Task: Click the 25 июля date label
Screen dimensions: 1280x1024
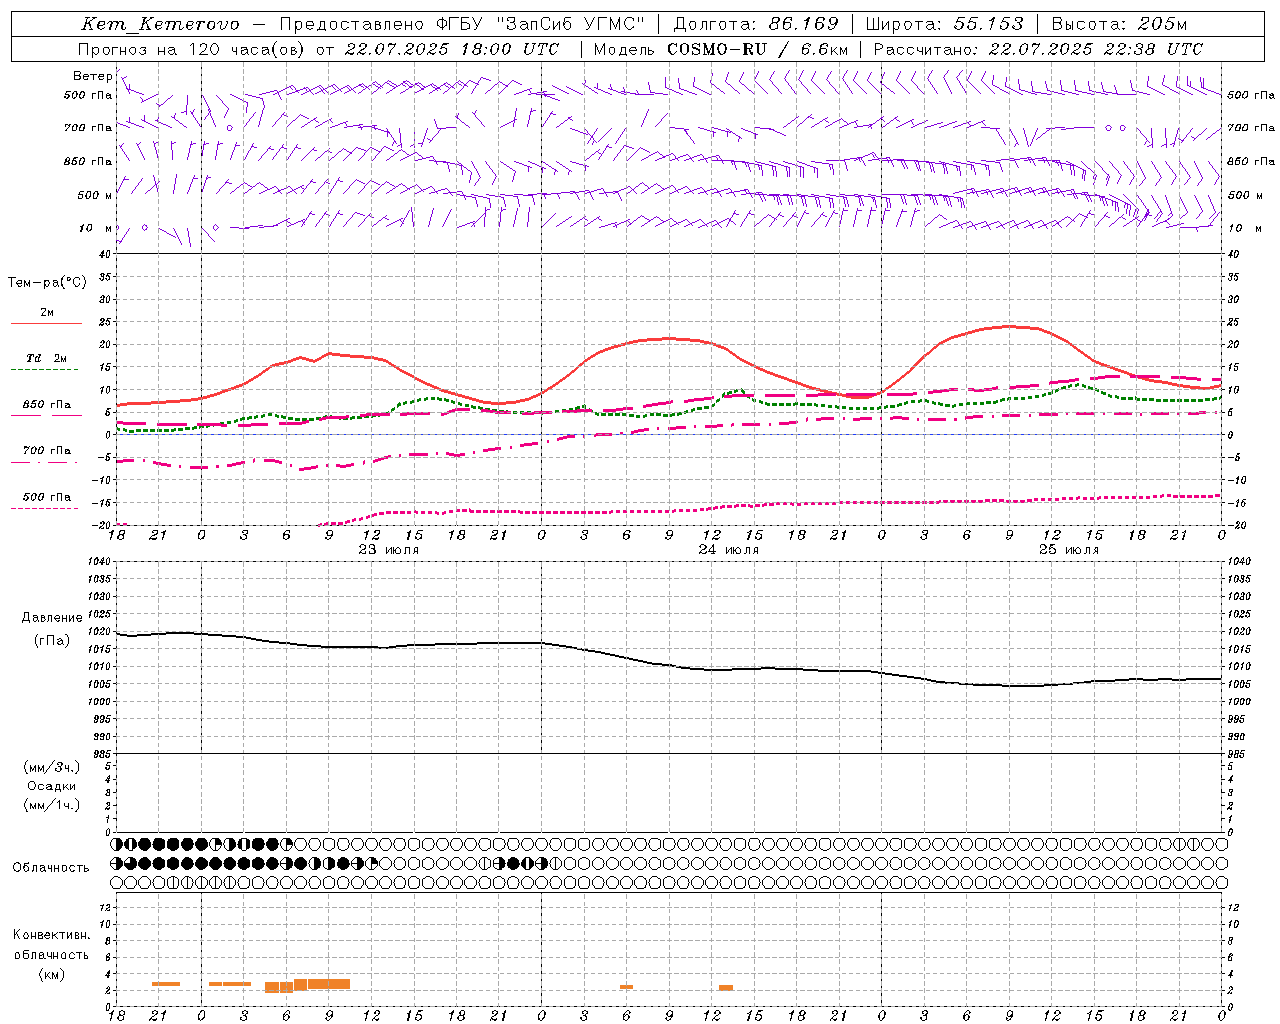Action: (x=1068, y=549)
